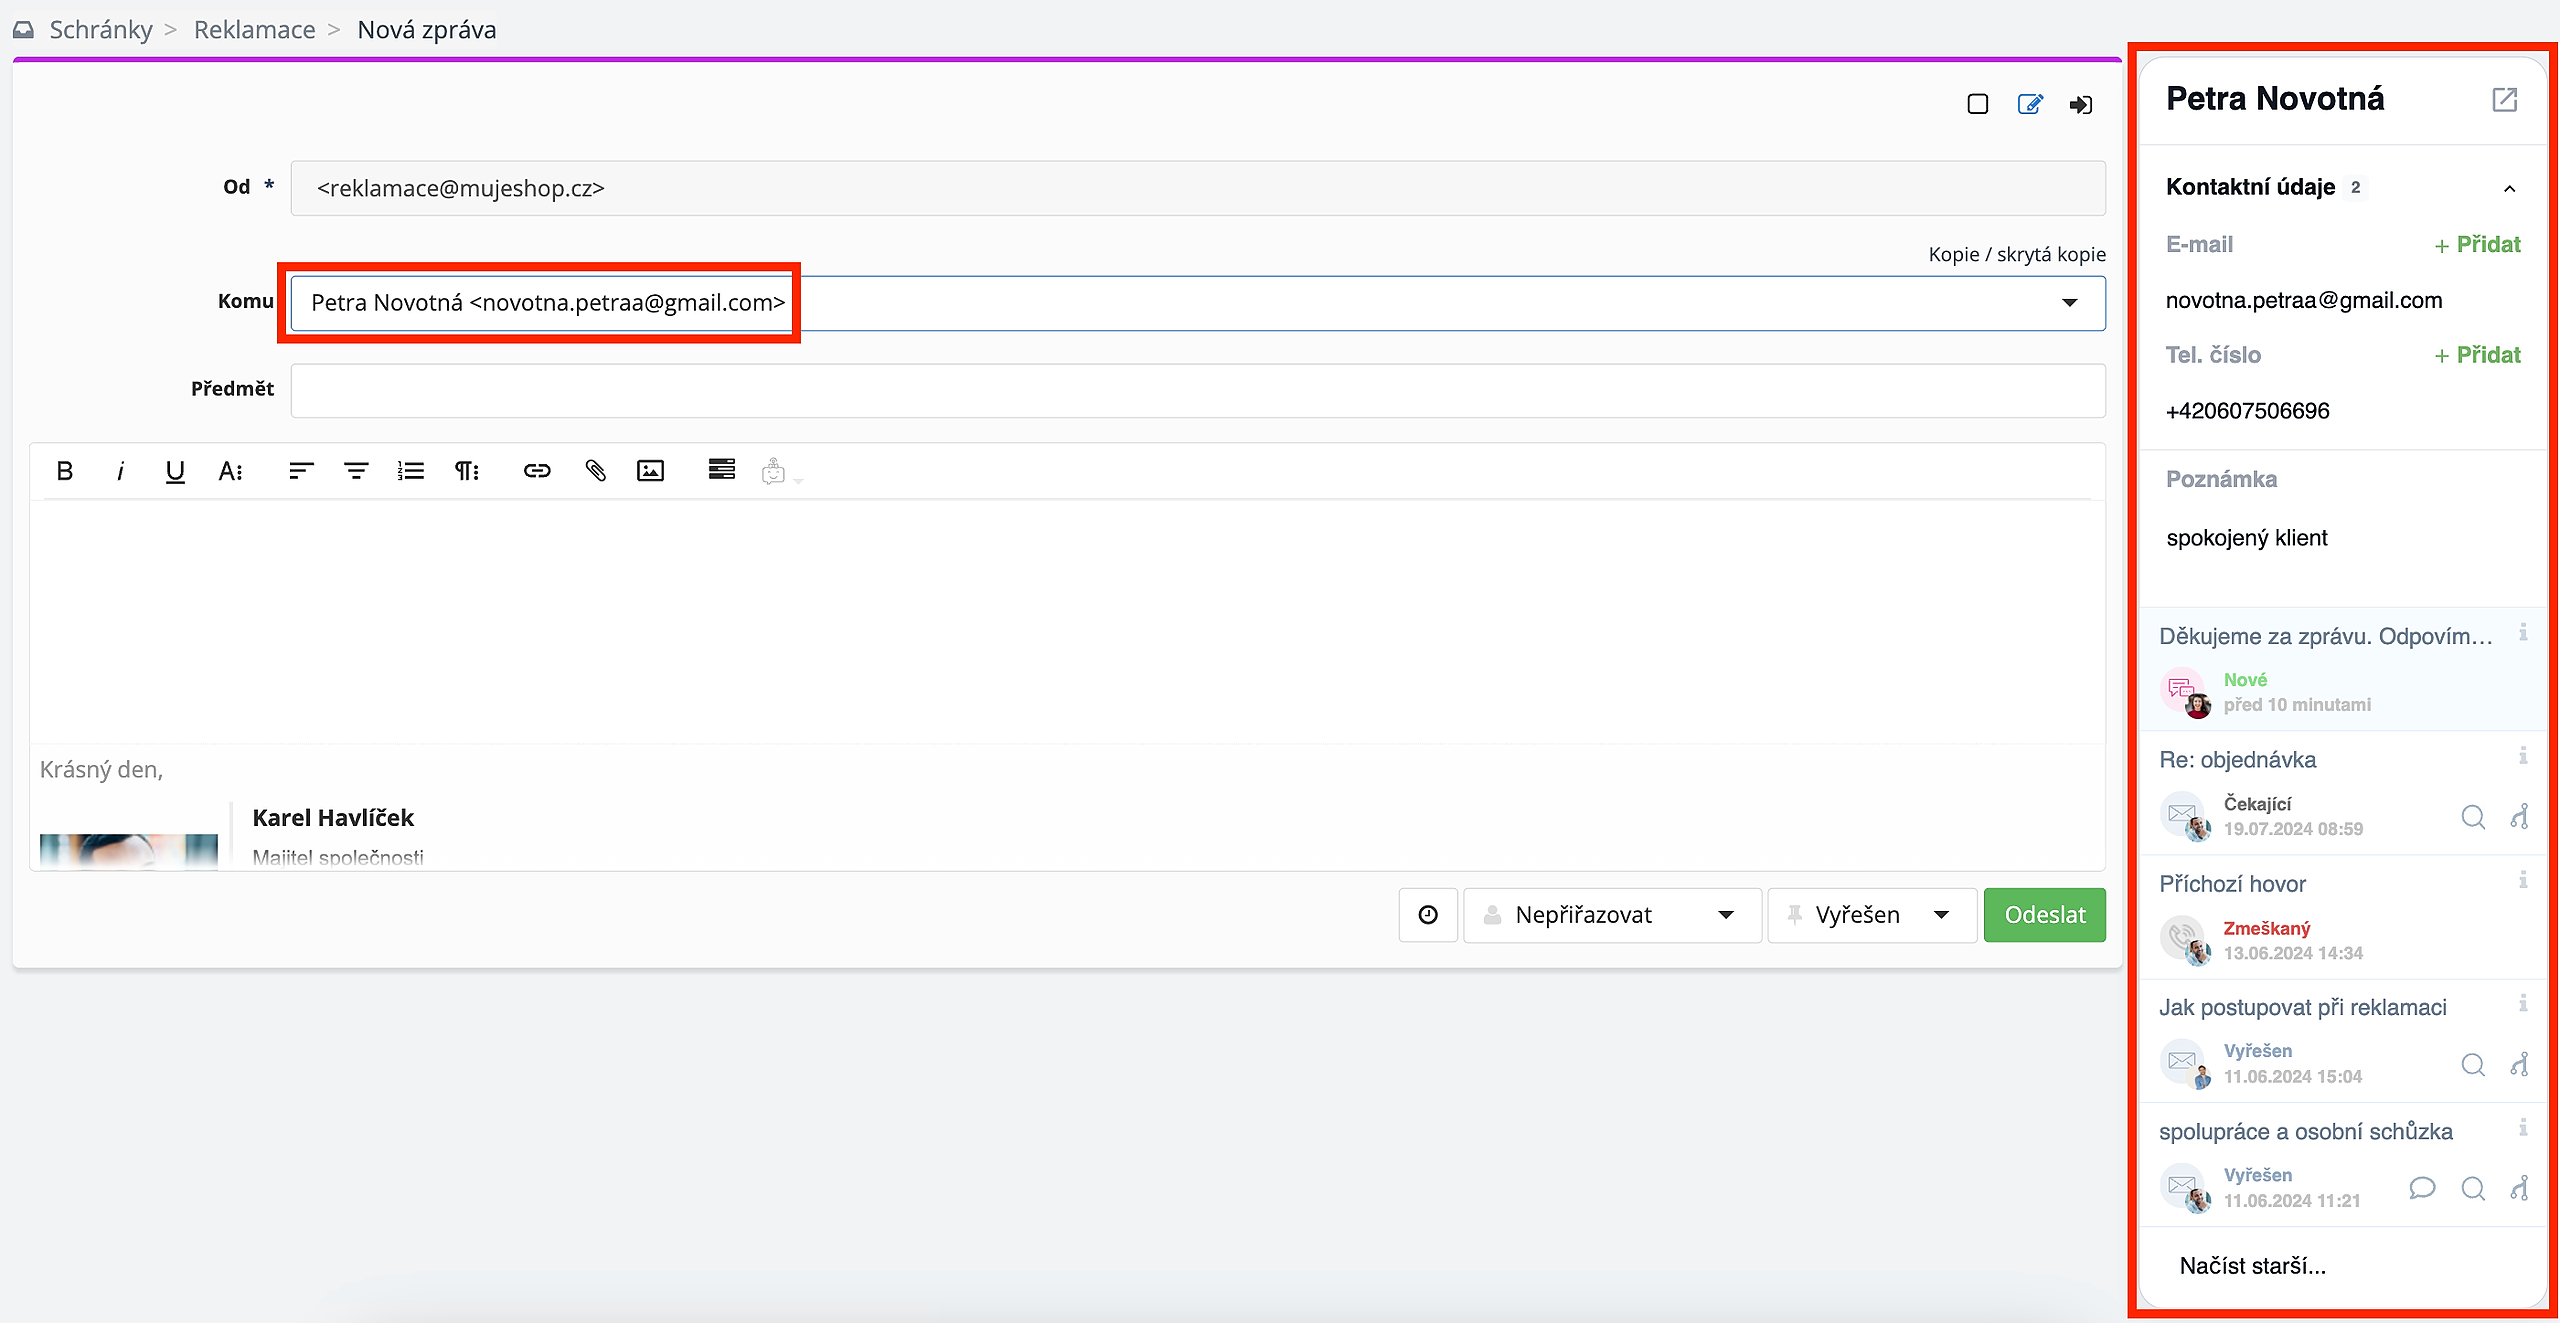Image resolution: width=2560 pixels, height=1323 pixels.
Task: Open the canned responses template icon
Action: [x=721, y=469]
